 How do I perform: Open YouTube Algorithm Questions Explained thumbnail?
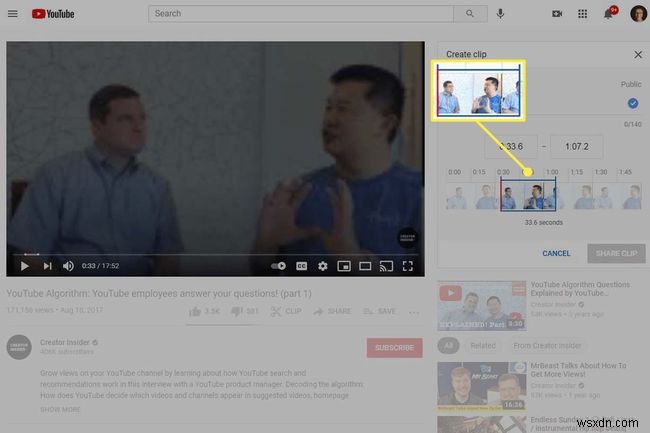click(482, 305)
